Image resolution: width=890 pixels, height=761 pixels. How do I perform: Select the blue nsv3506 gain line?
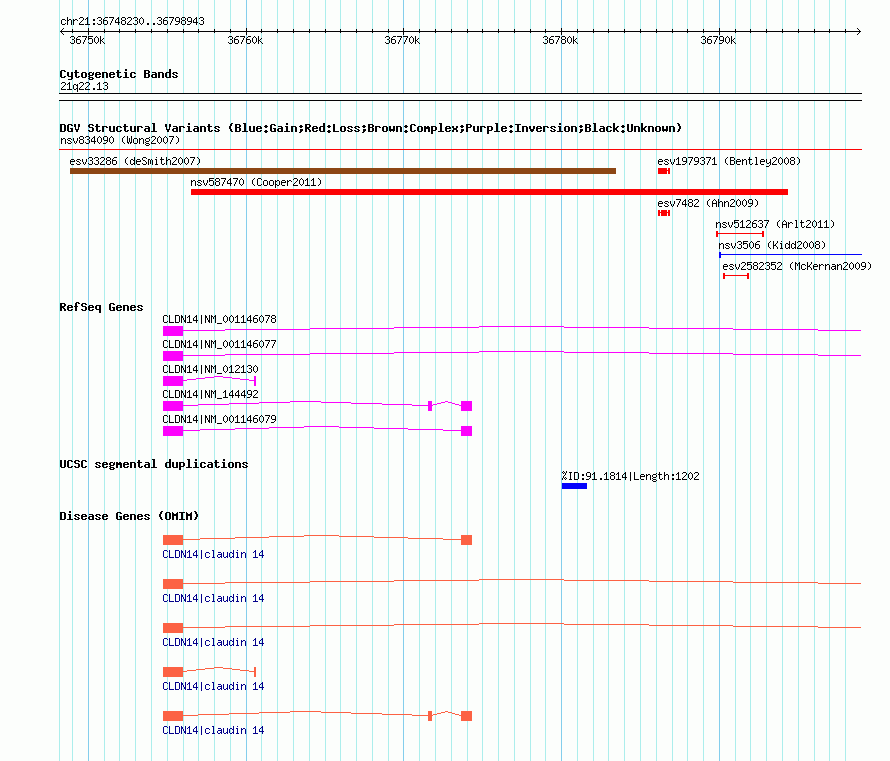pos(791,255)
